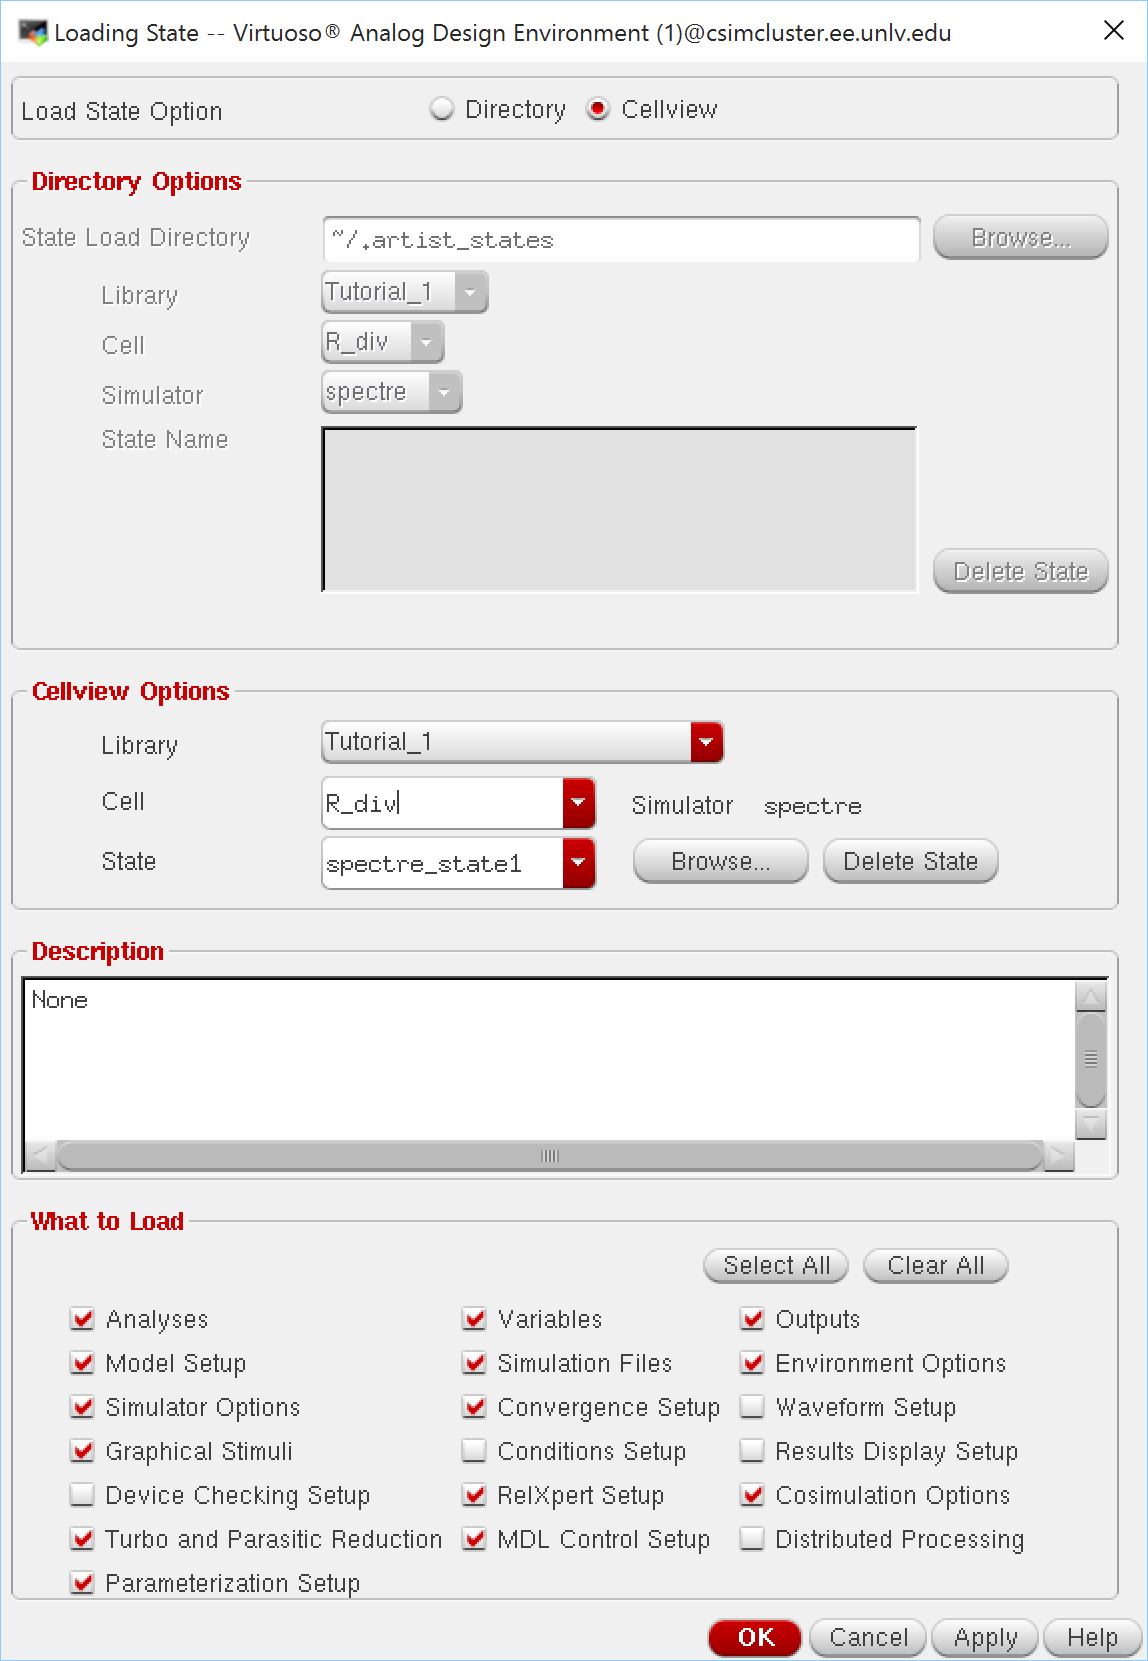Click inside the Description text area
The image size is (1148, 1661).
coord(548,1059)
